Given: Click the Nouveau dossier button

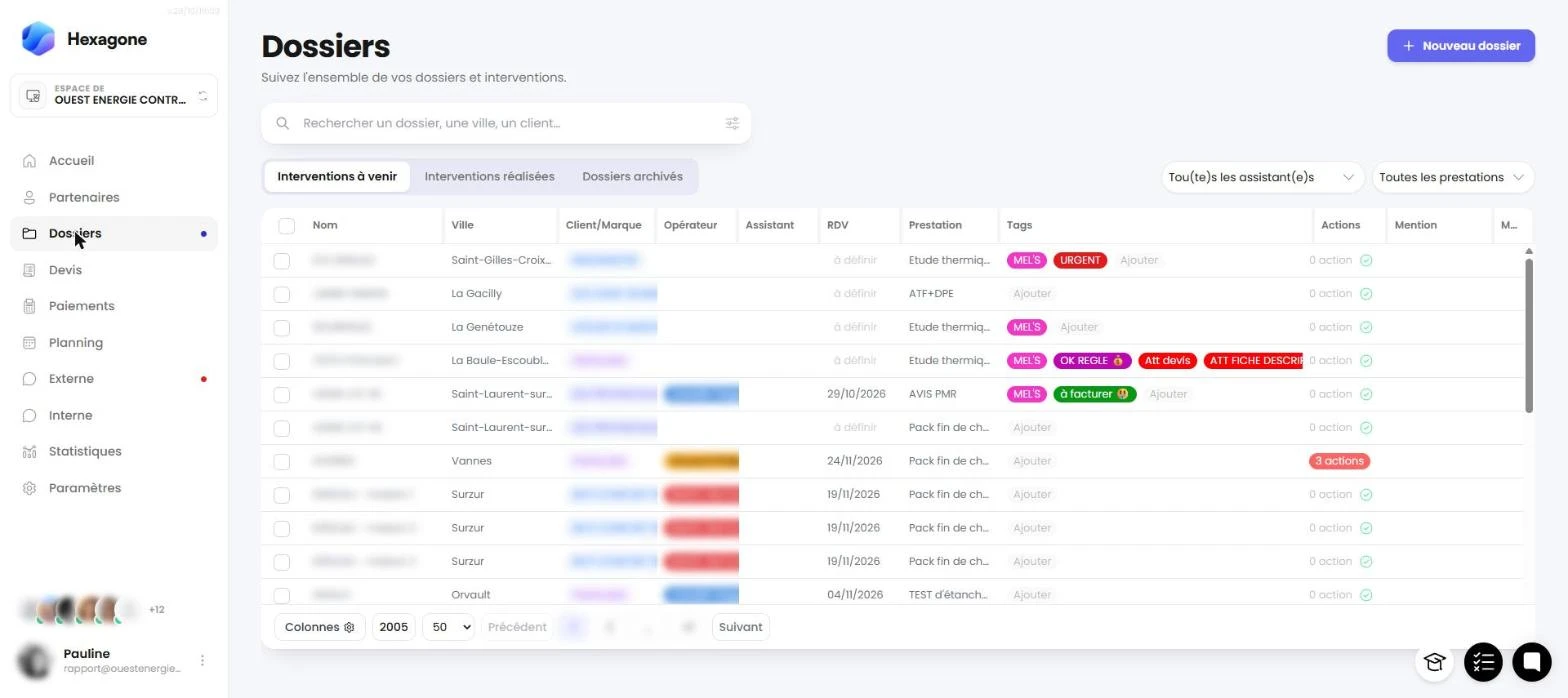Looking at the screenshot, I should 1460,46.
